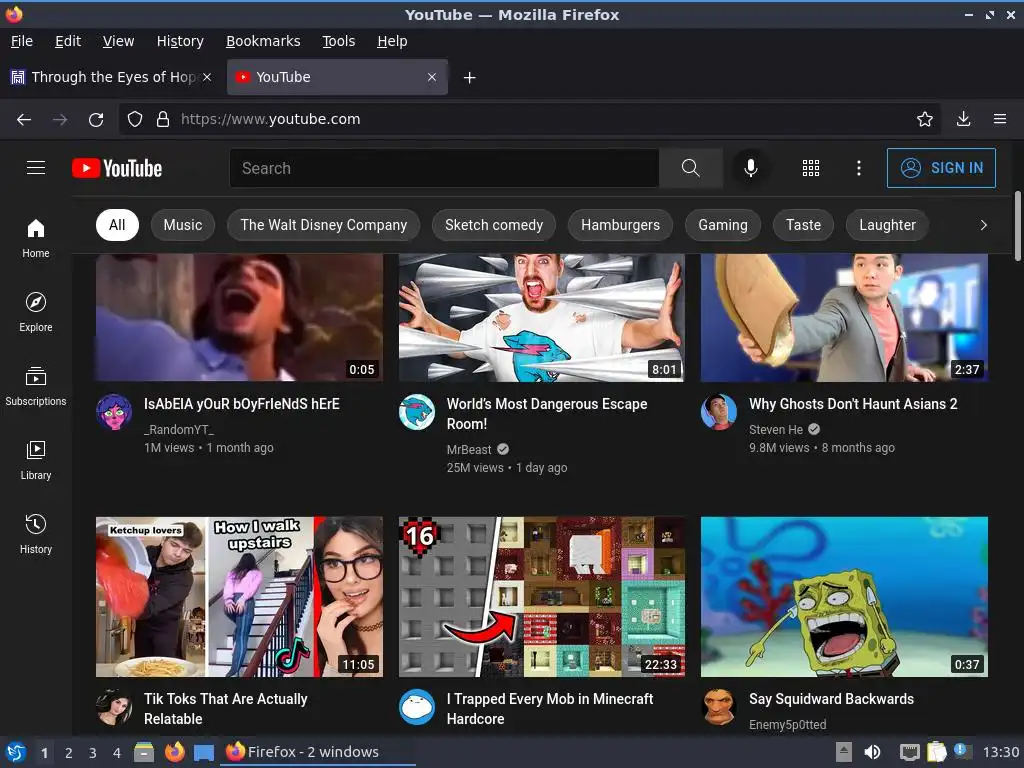This screenshot has height=768, width=1024.
Task: Open the SpongeBob video thumbnail
Action: click(x=844, y=596)
